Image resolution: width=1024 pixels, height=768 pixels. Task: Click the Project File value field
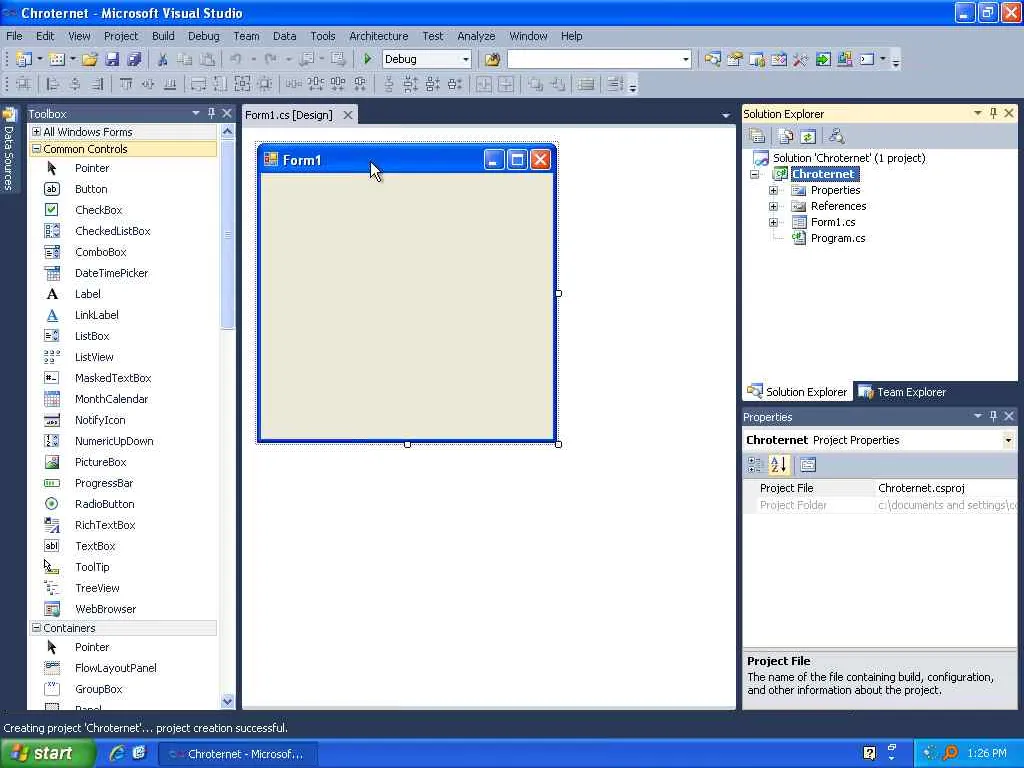click(945, 488)
